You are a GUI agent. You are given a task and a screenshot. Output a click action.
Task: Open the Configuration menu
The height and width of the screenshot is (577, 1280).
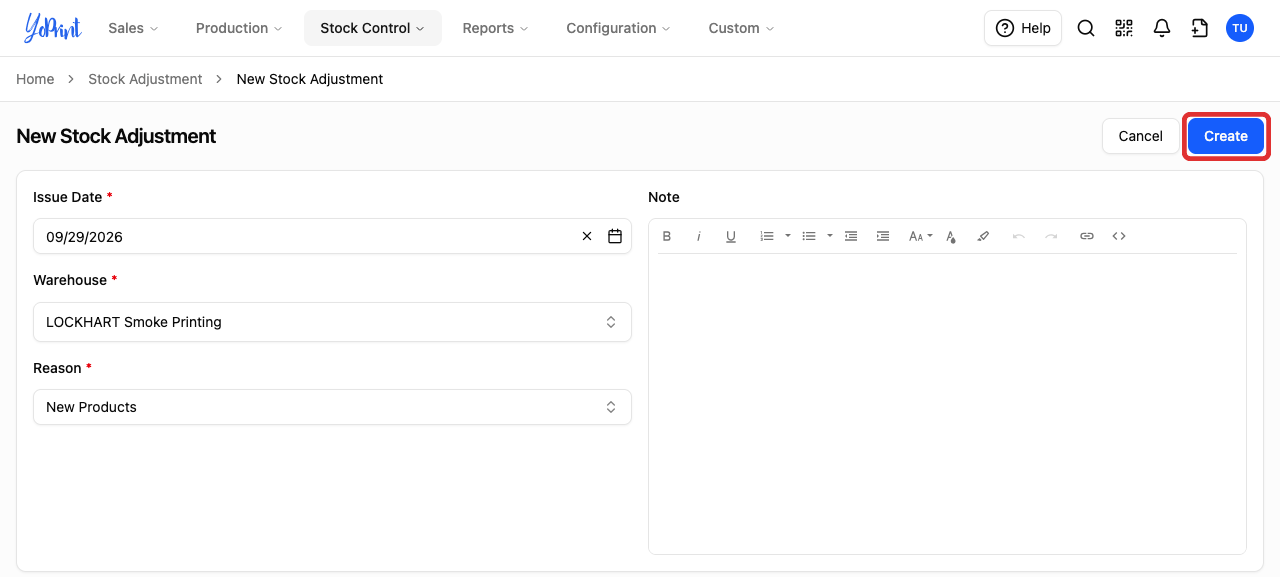pyautogui.click(x=619, y=28)
